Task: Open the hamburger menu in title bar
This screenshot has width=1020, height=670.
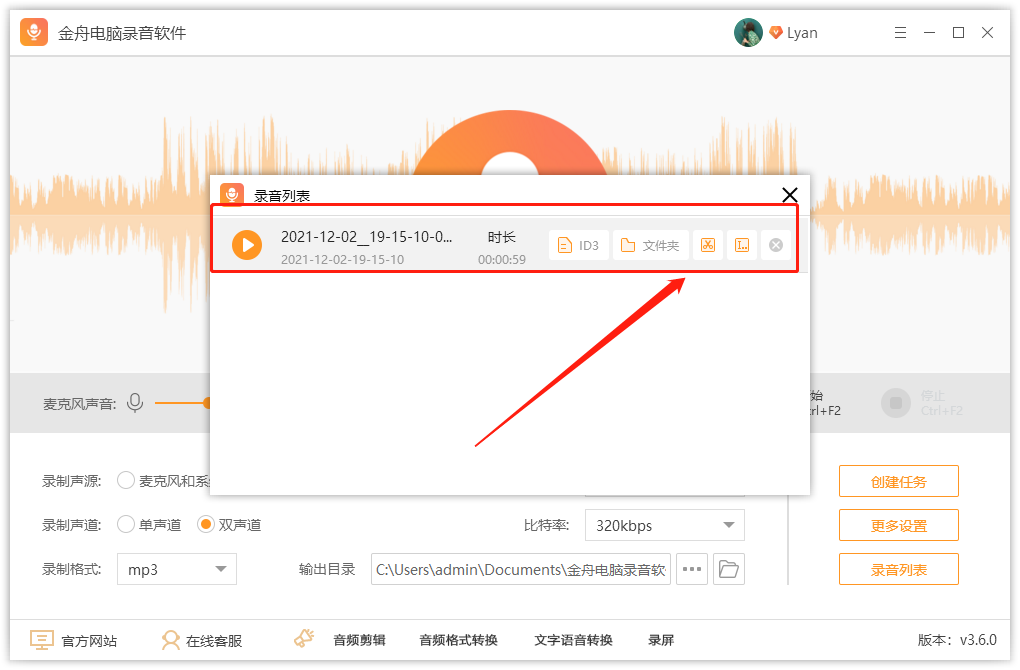Action: pyautogui.click(x=899, y=32)
